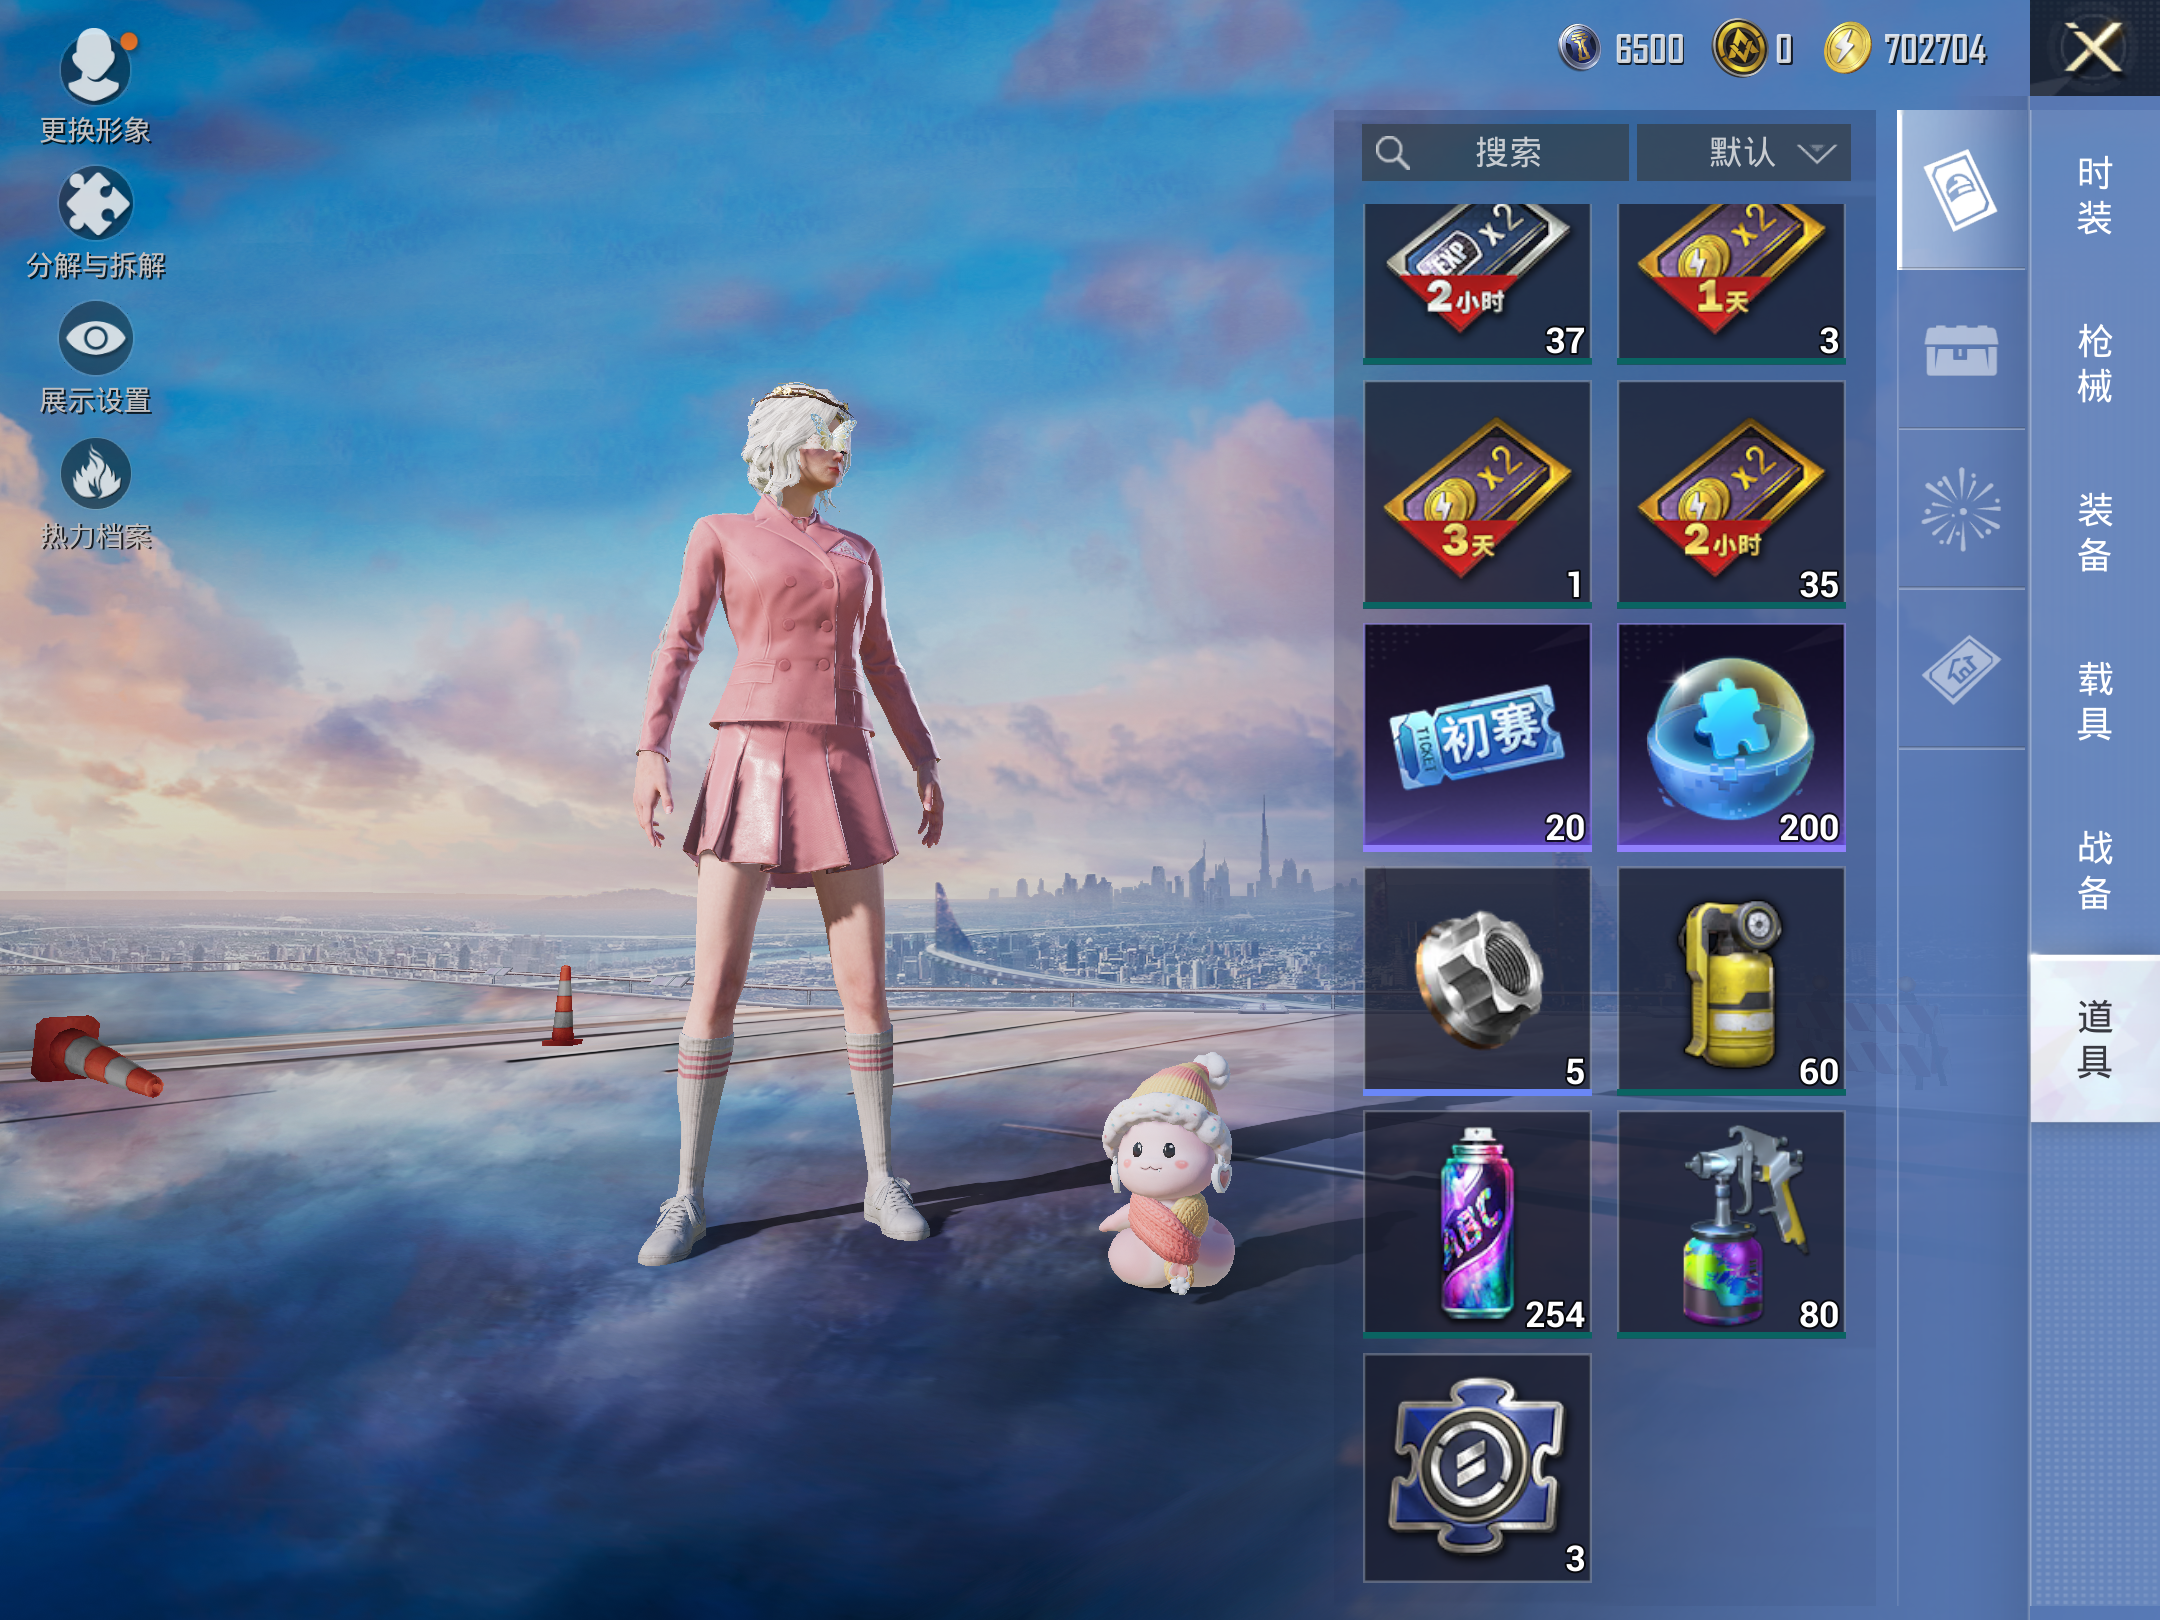
Task: Select the card items sub-category icon
Action: click(1961, 190)
